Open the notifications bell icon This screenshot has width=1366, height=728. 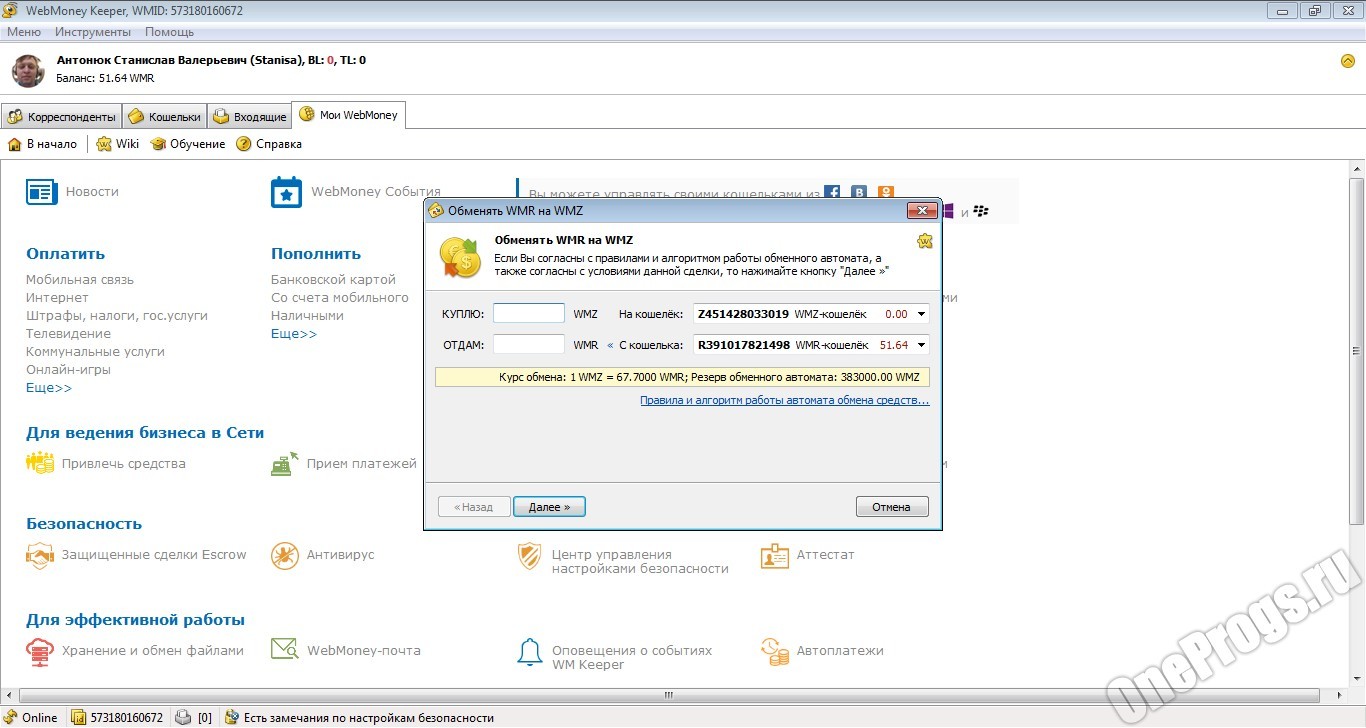coord(530,652)
